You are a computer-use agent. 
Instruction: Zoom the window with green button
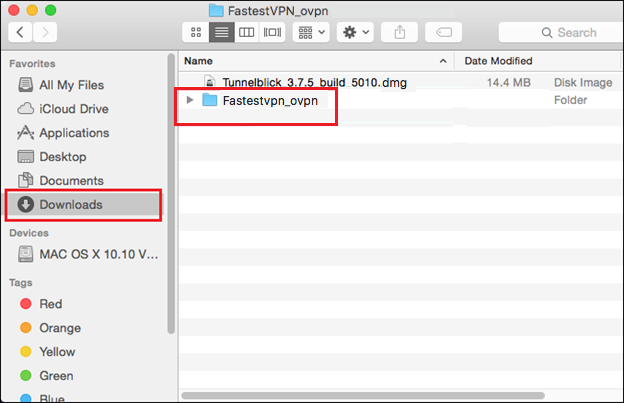coord(51,10)
